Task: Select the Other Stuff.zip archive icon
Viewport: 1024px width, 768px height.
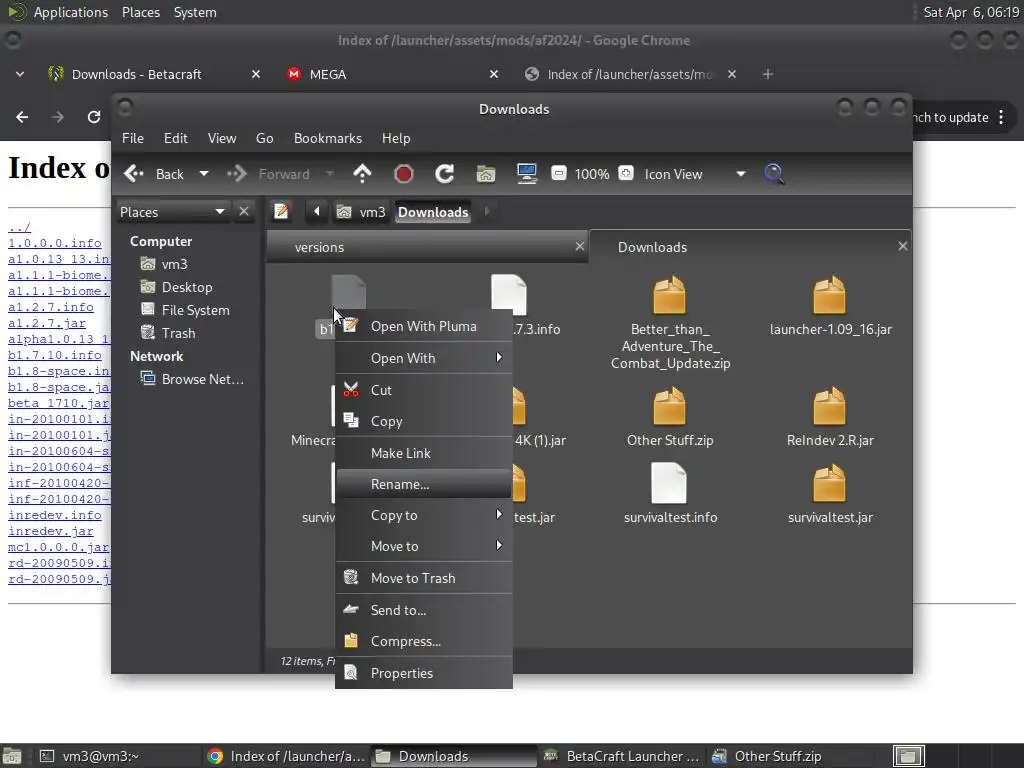Action: pyautogui.click(x=669, y=406)
